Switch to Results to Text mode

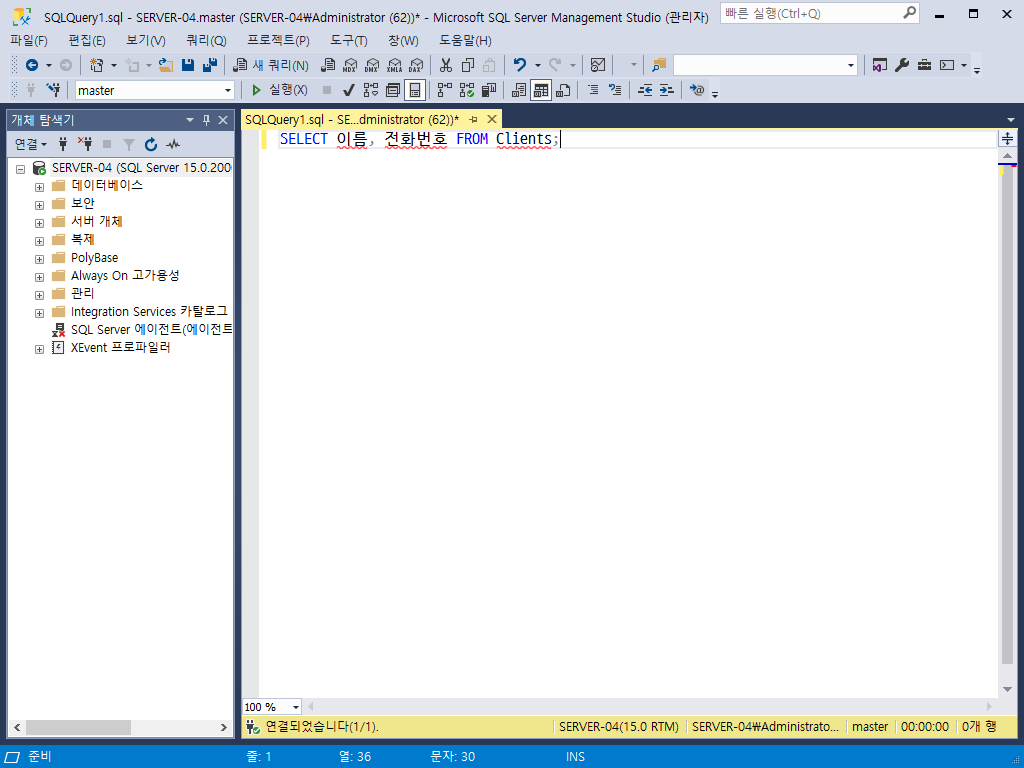(519, 90)
